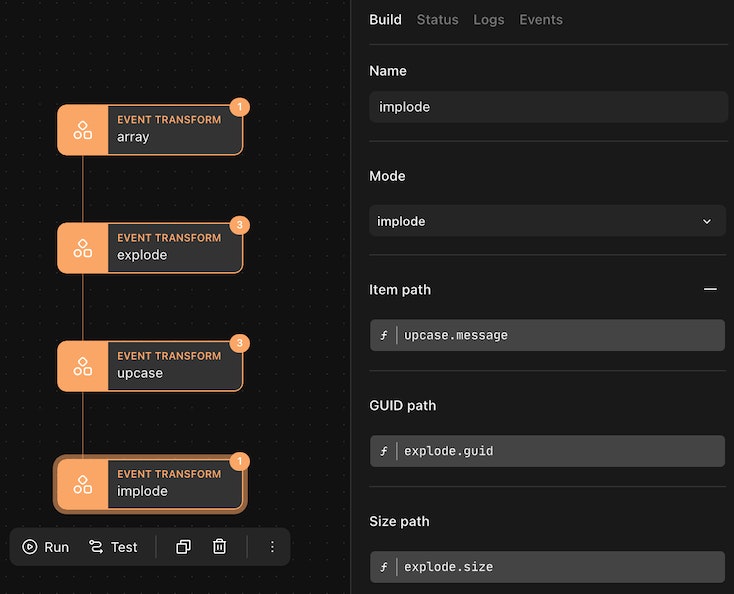The height and width of the screenshot is (594, 734).
Task: Click function icon beside upcase.message
Action: (x=384, y=336)
